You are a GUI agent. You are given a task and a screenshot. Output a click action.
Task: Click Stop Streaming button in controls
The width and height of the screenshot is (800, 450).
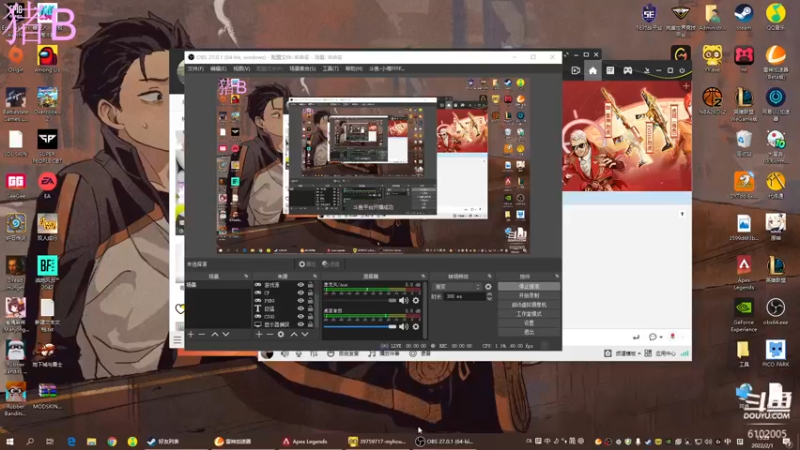529,286
